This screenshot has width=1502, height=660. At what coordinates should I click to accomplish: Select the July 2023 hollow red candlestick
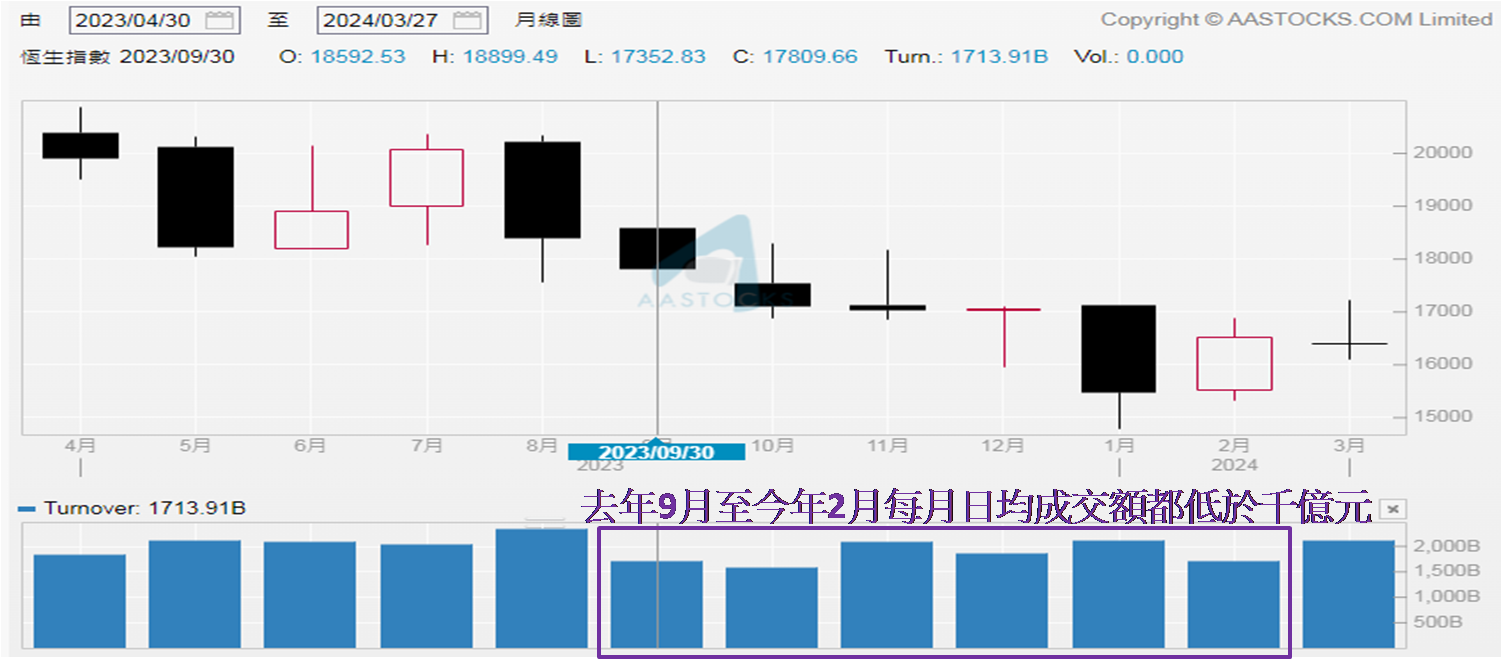(x=426, y=178)
